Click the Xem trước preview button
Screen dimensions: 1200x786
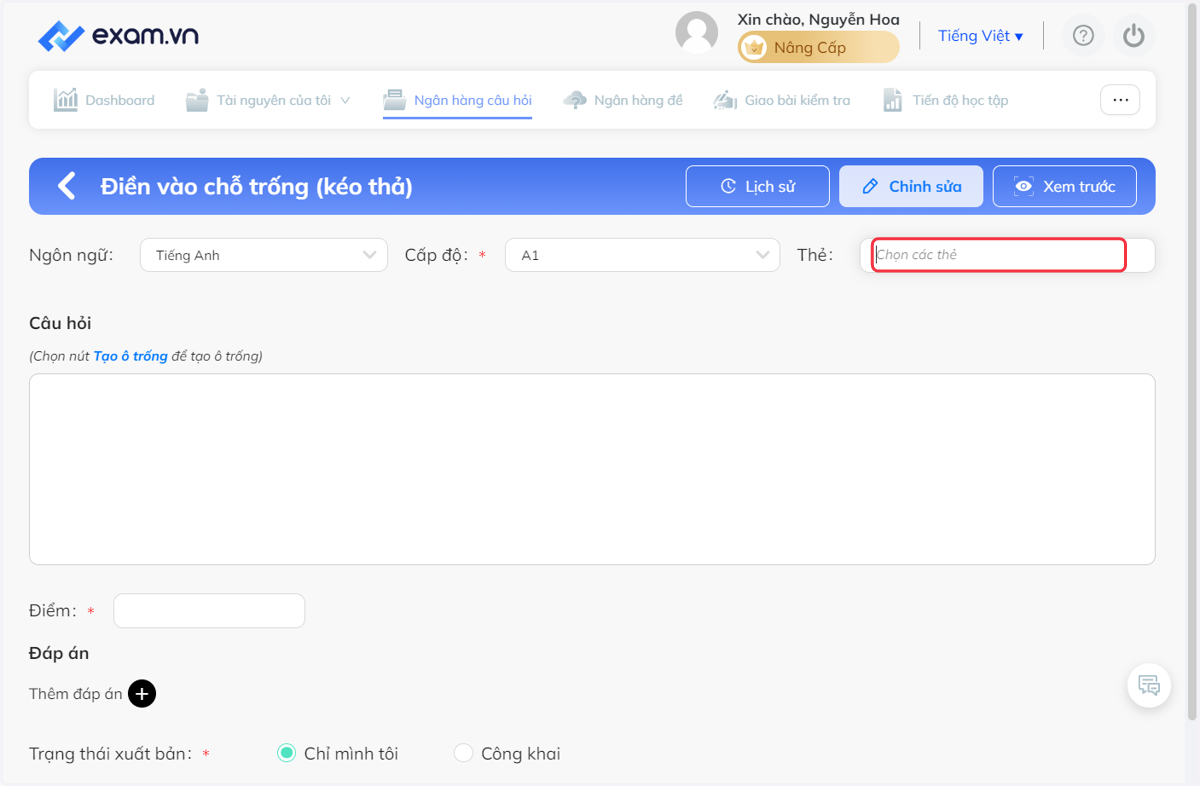click(1064, 186)
